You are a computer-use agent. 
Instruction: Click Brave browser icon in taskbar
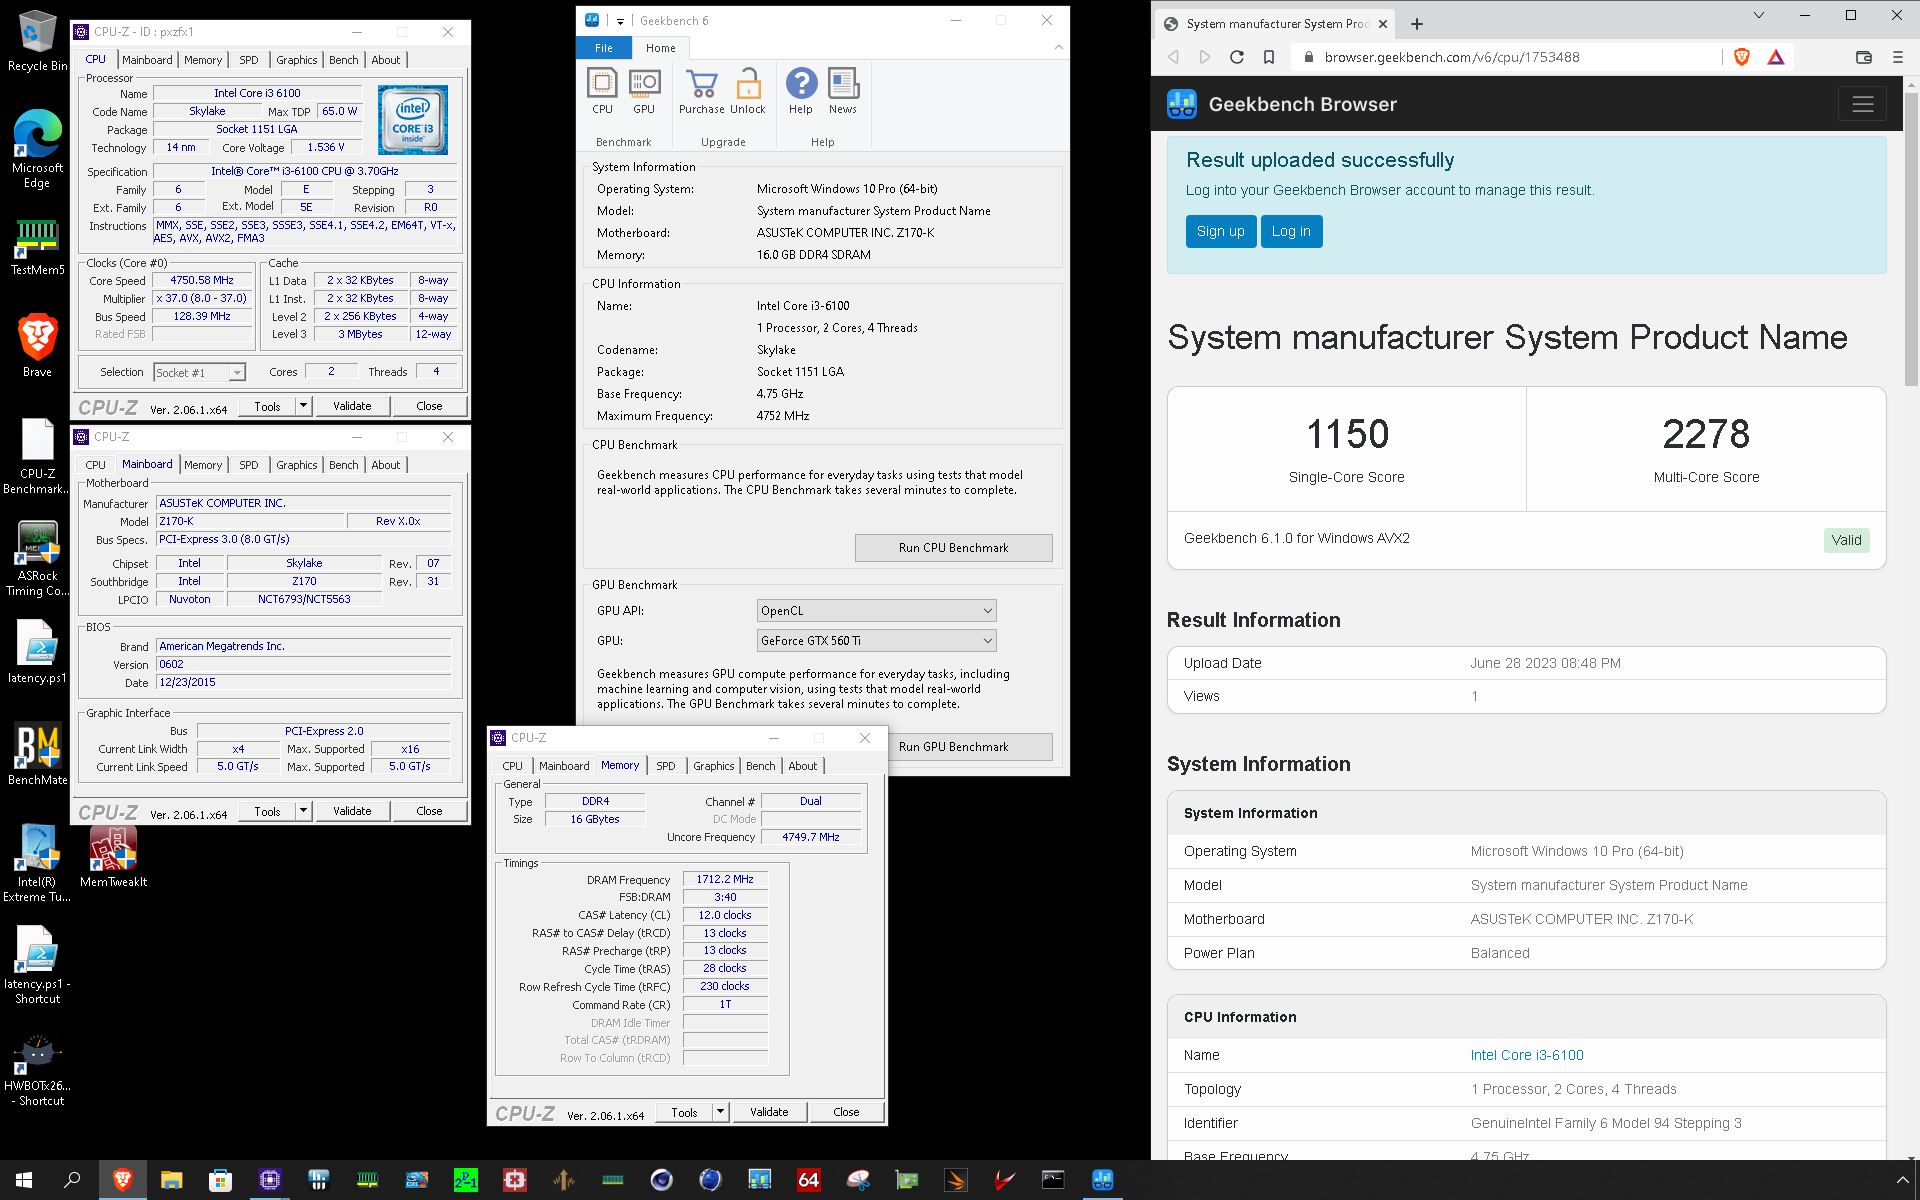pos(122,1180)
